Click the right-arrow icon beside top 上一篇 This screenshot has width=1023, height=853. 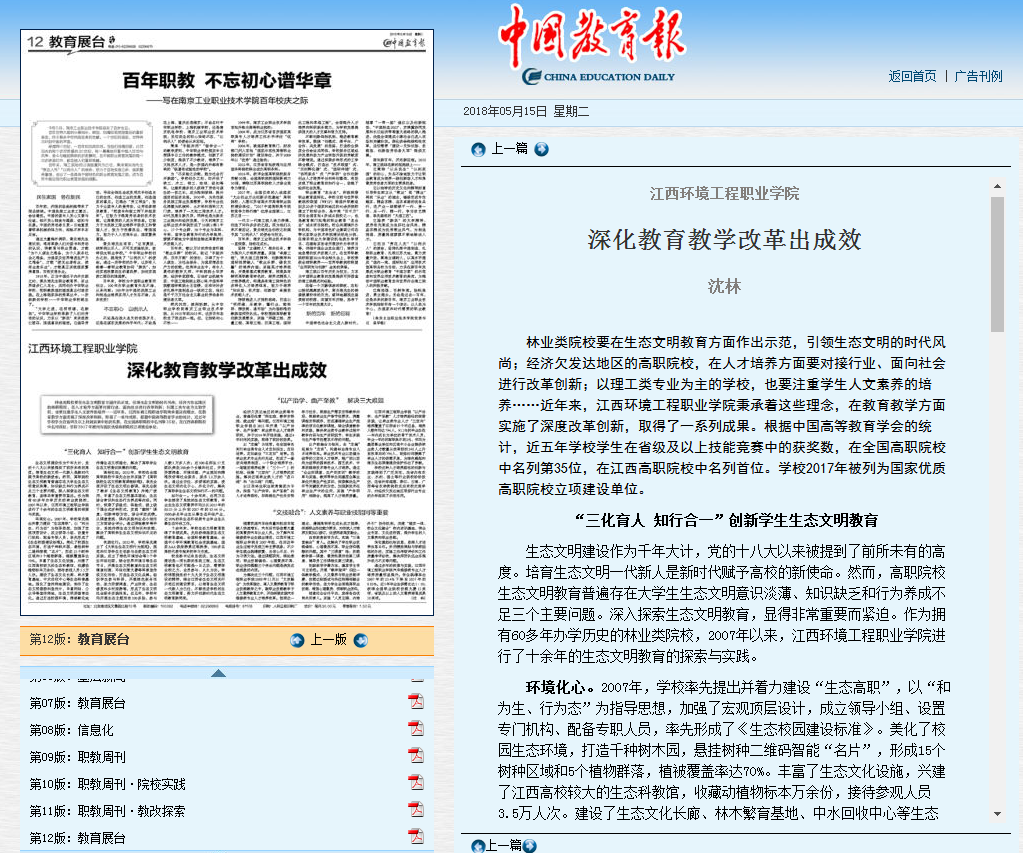(x=542, y=149)
